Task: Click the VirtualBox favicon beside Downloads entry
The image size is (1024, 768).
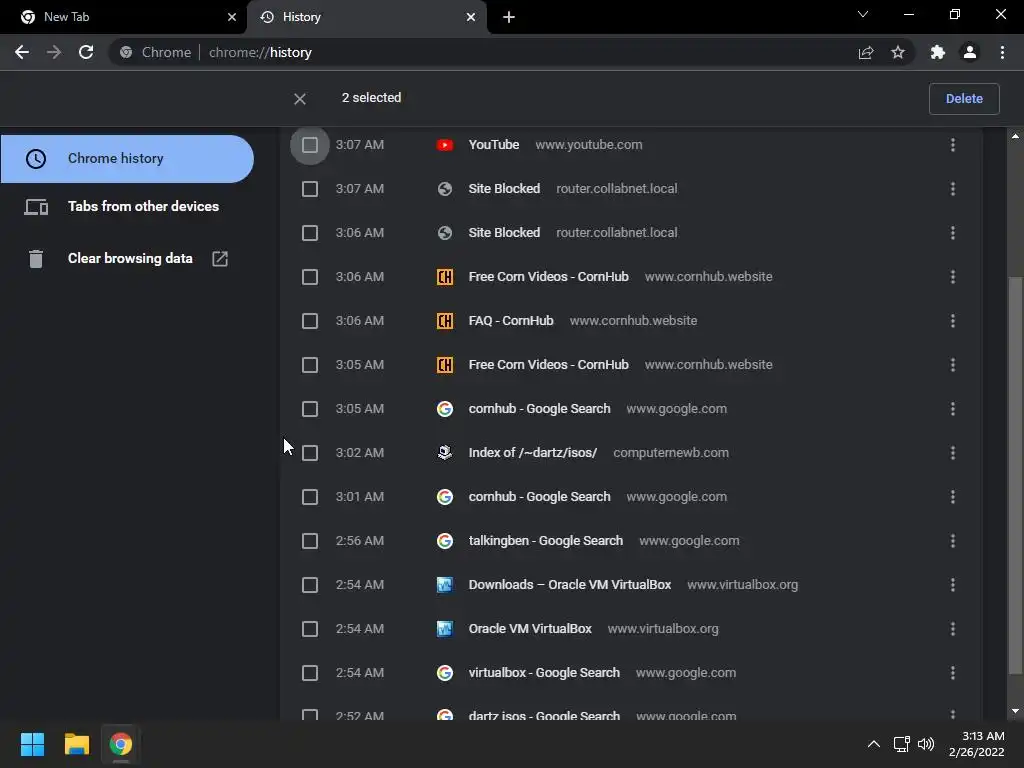Action: tap(445, 585)
